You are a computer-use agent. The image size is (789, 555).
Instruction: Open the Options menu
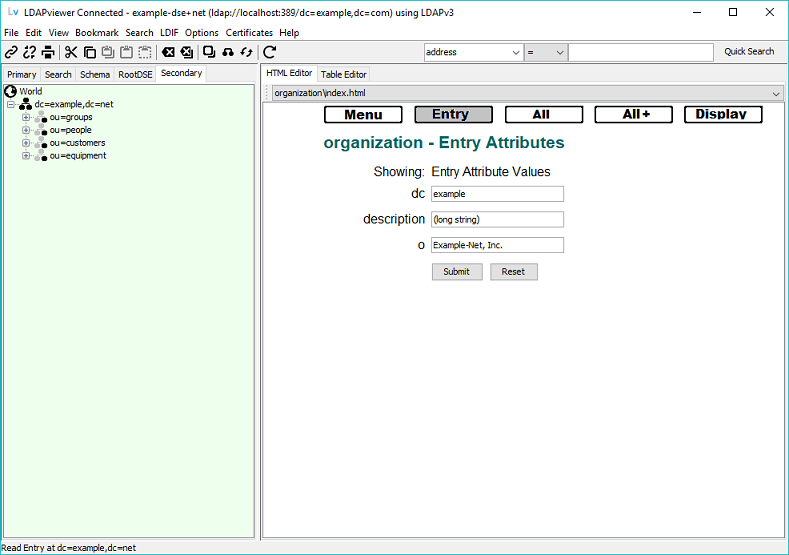point(201,33)
